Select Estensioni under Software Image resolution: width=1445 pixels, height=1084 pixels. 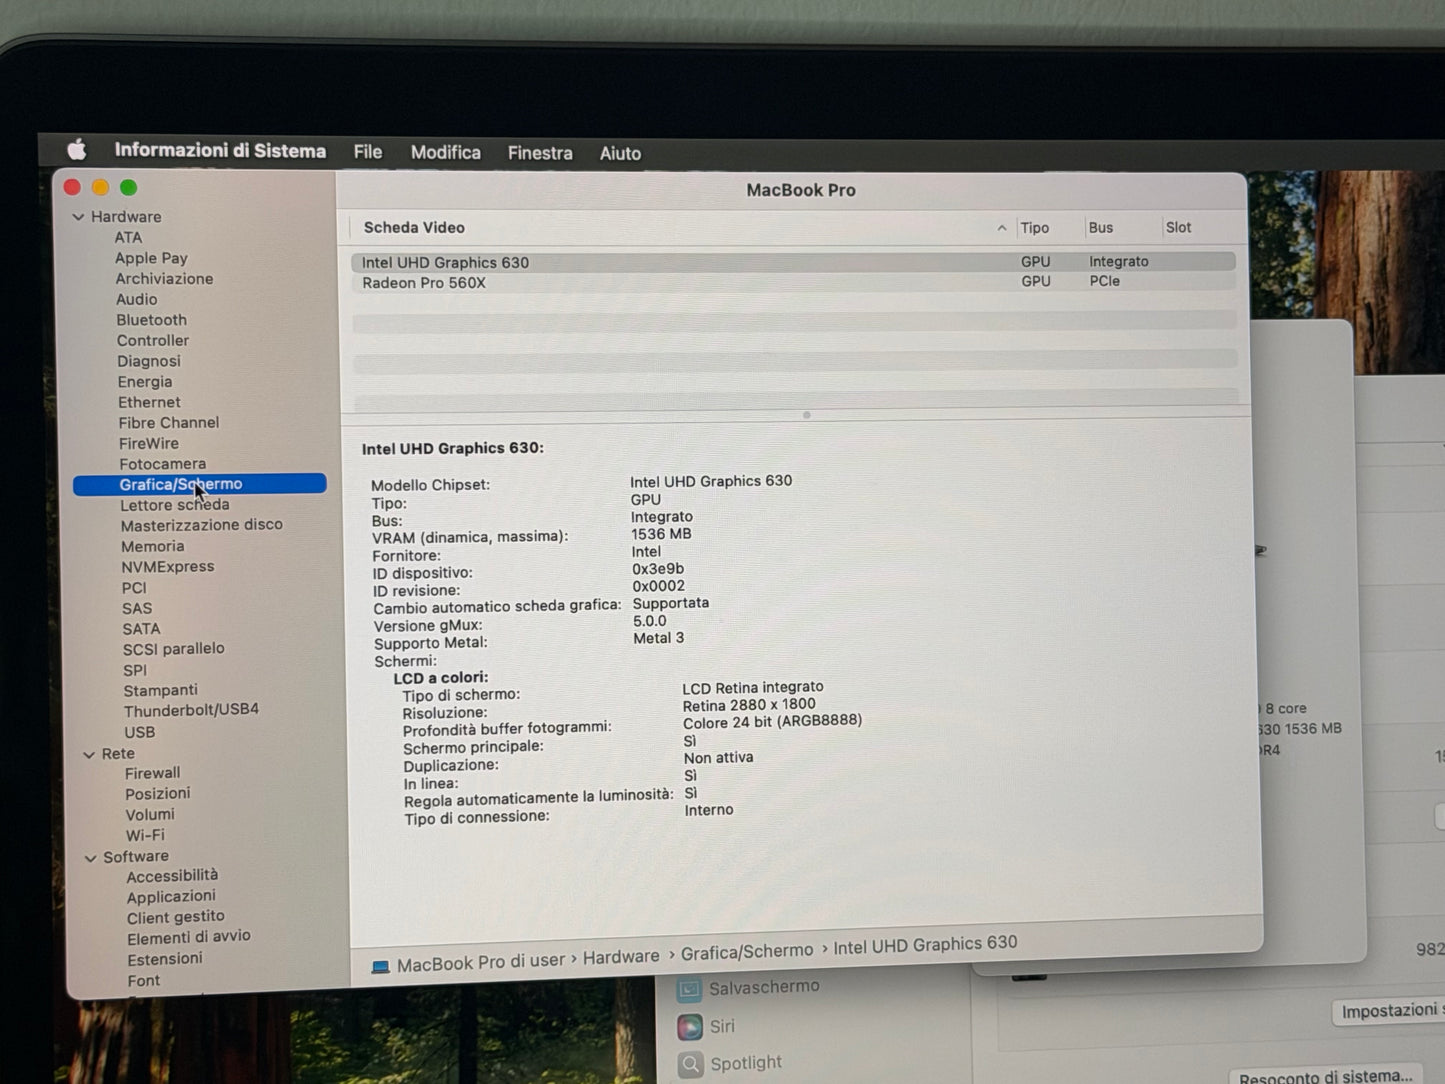click(164, 959)
